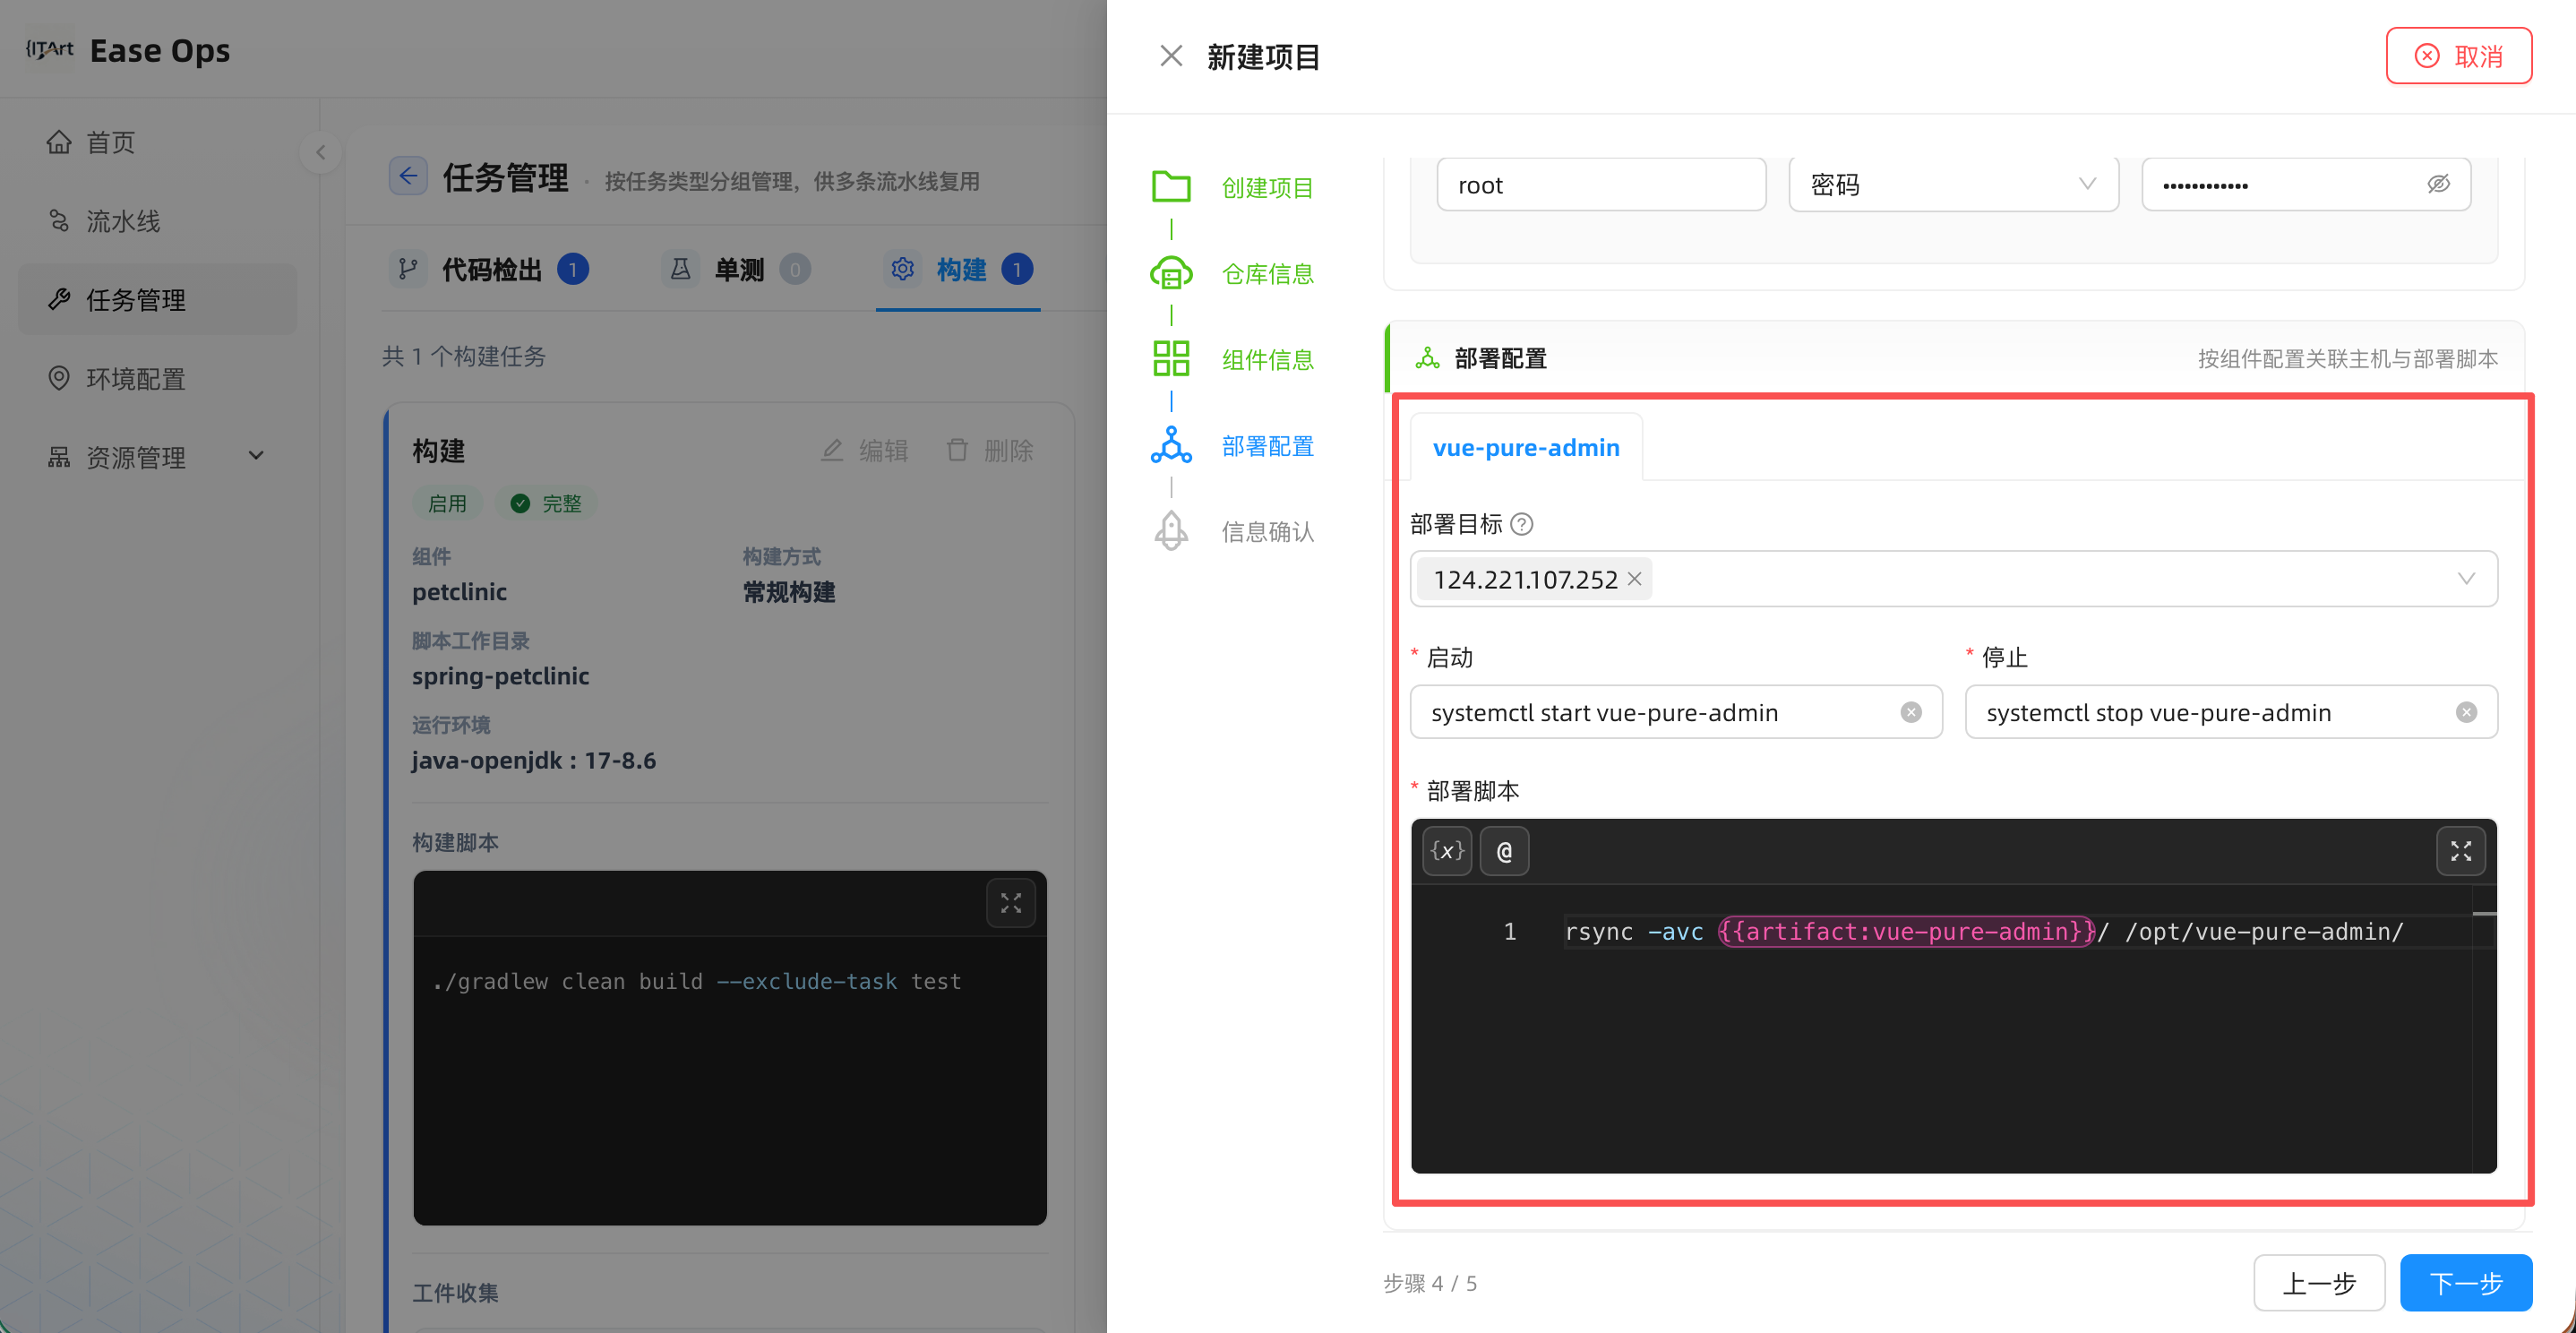Screen dimensions: 2576x1333
Task: Insert variable with {x} editor button
Action: (x=1446, y=851)
